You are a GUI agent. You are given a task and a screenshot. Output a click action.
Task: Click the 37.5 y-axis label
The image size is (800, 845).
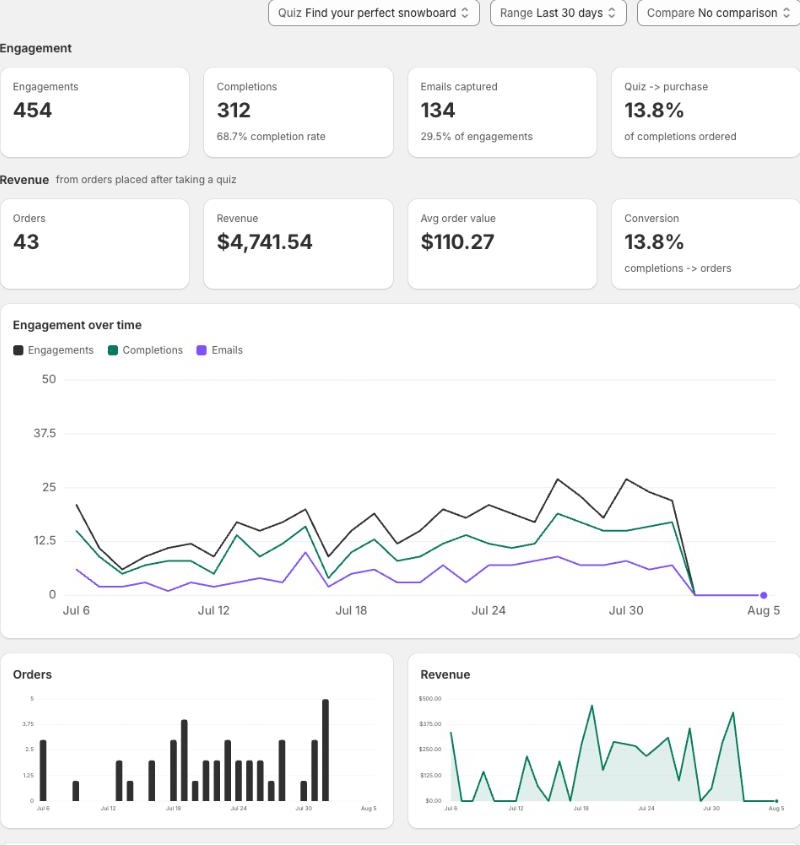[44, 433]
